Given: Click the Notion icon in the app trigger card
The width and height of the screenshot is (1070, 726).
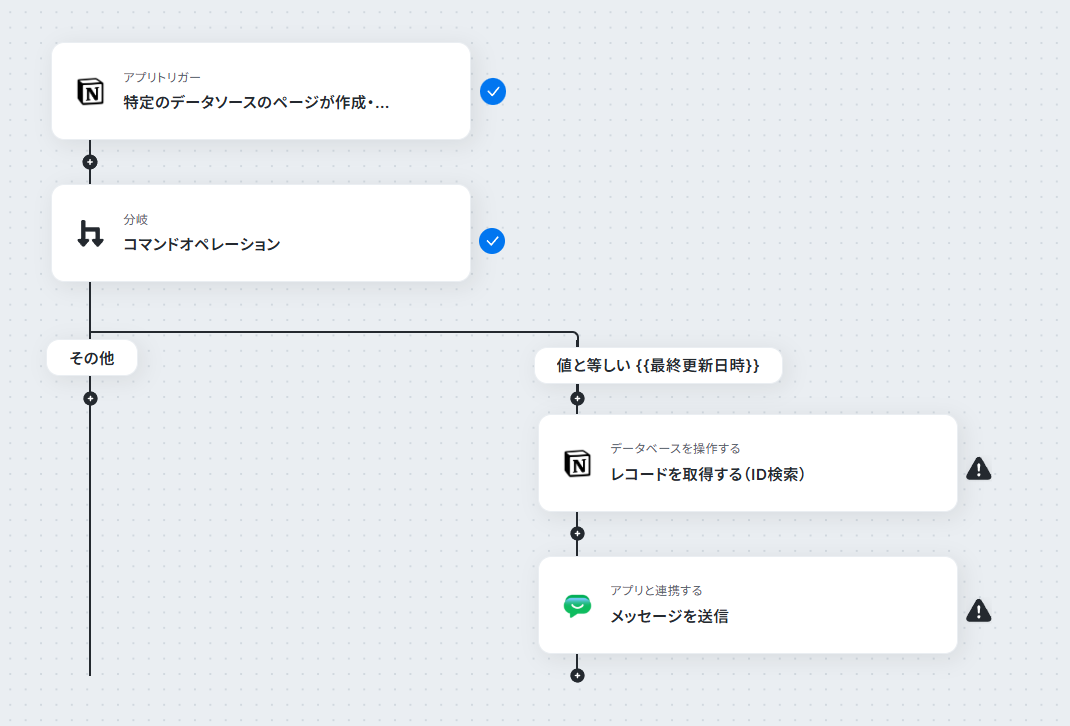Looking at the screenshot, I should [90, 91].
